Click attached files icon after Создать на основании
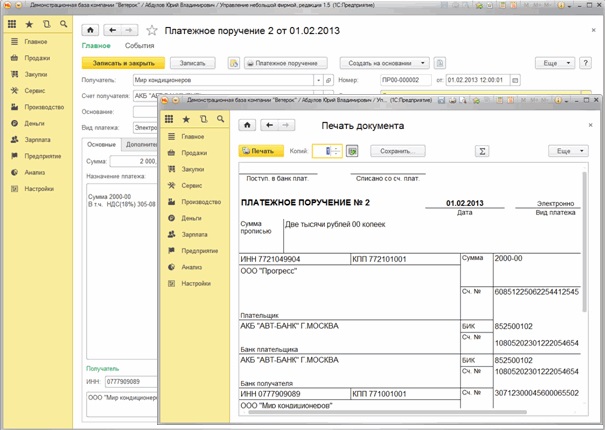The width and height of the screenshot is (605, 430). (x=440, y=63)
